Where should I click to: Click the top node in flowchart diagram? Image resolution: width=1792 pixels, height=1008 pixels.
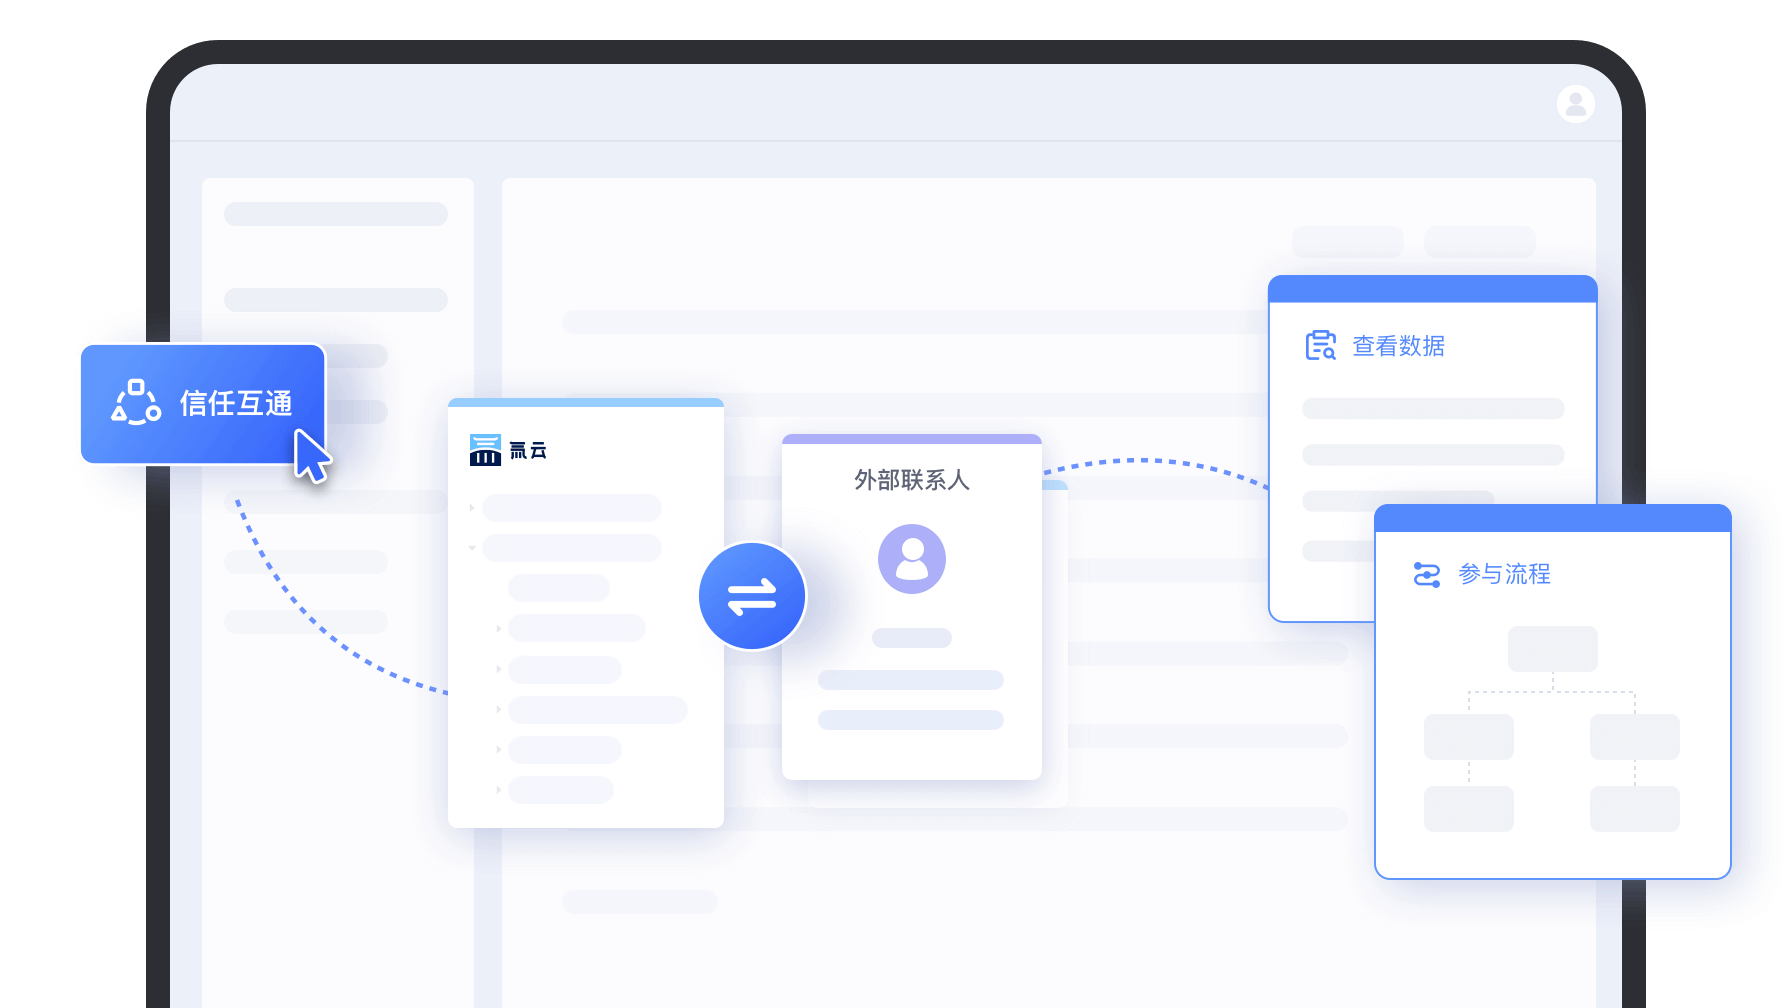coord(1552,649)
